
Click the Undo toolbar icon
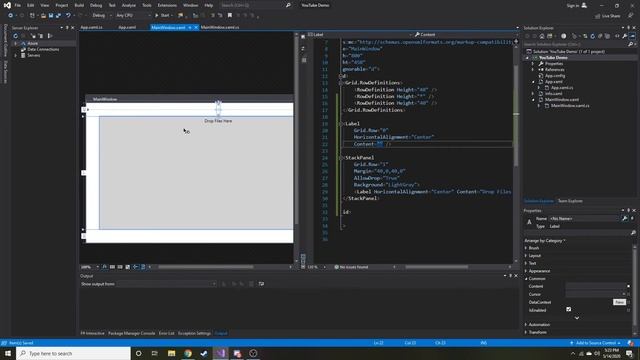tap(68, 16)
